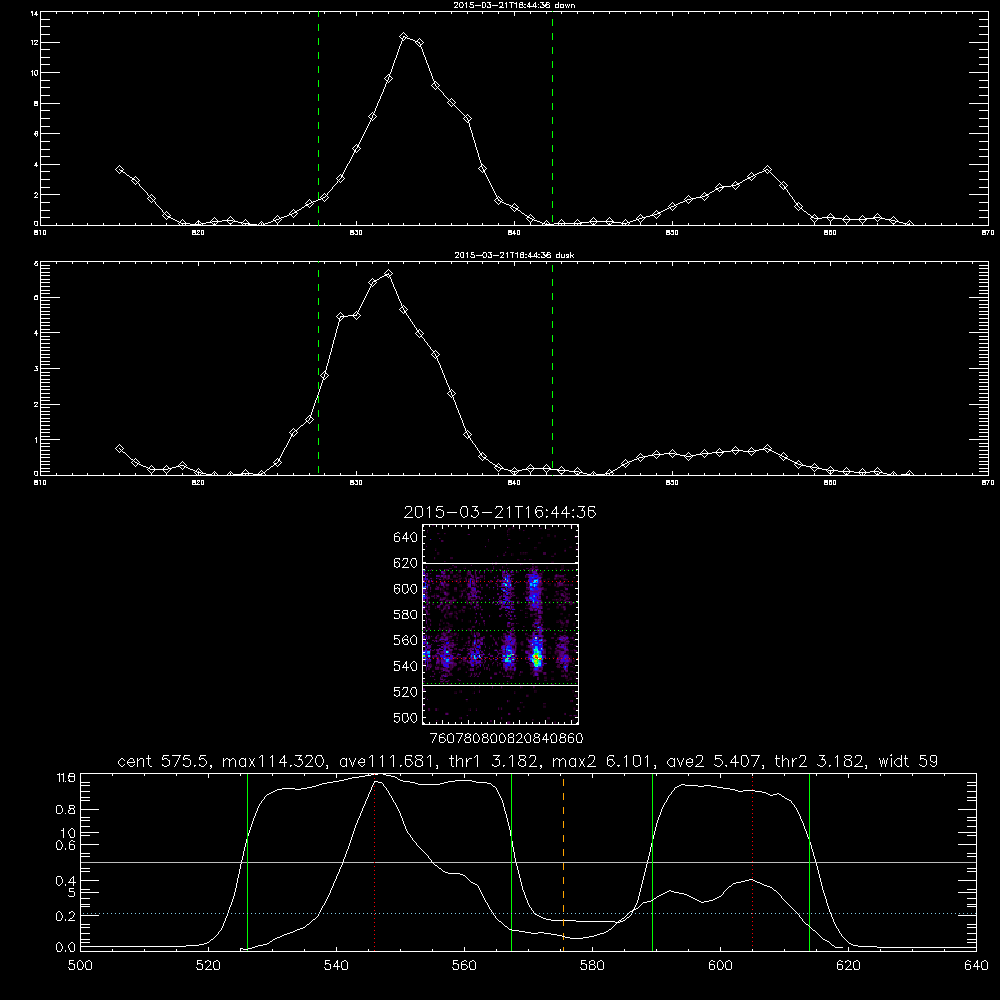Click the dusk plot title text
Image resolution: width=1000 pixels, height=1000 pixels.
[514, 255]
